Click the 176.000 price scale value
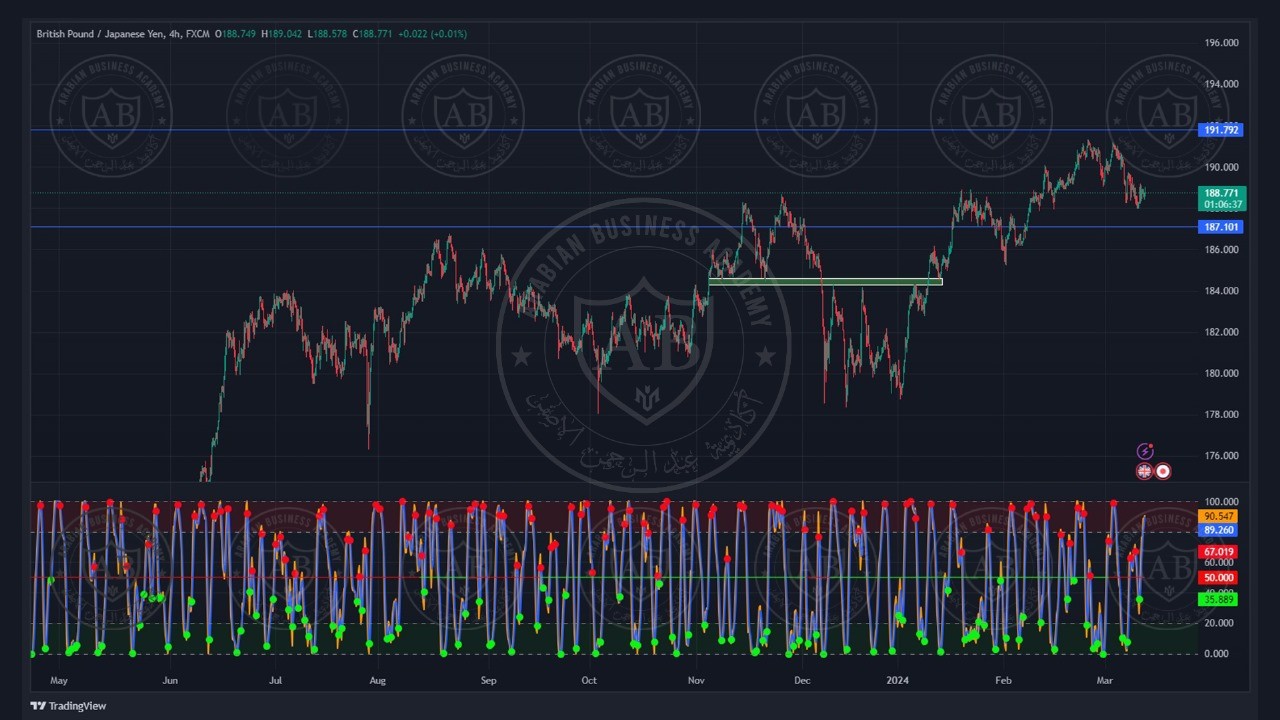The height and width of the screenshot is (720, 1280). tap(1221, 456)
